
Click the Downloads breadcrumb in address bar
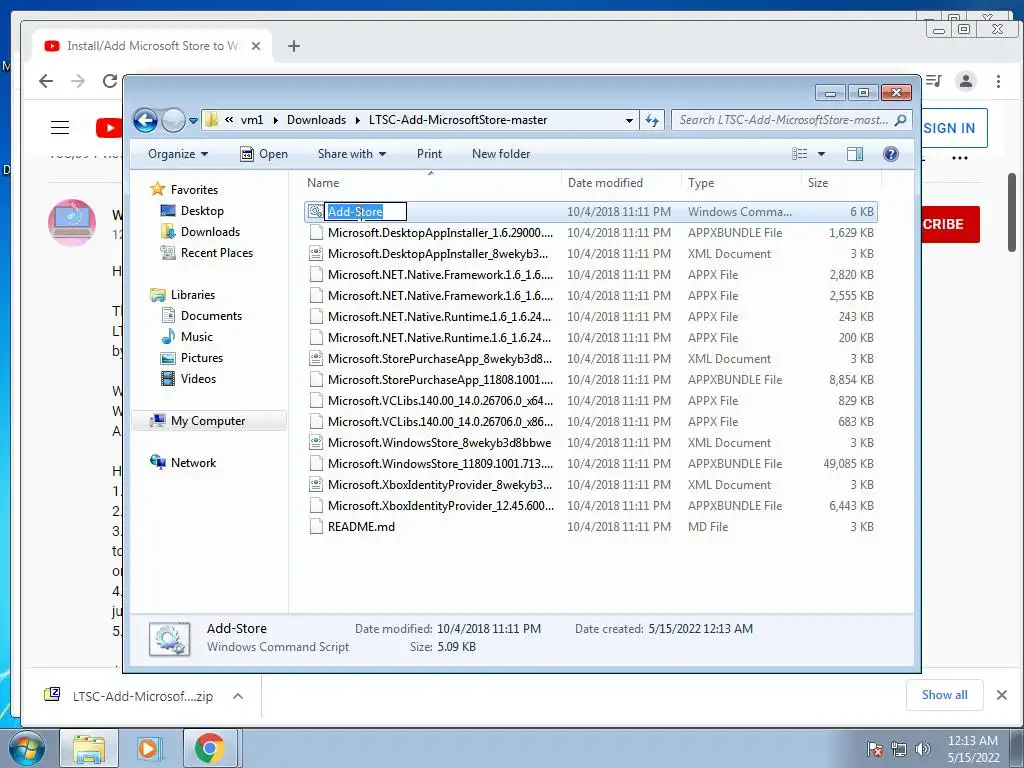tap(316, 120)
